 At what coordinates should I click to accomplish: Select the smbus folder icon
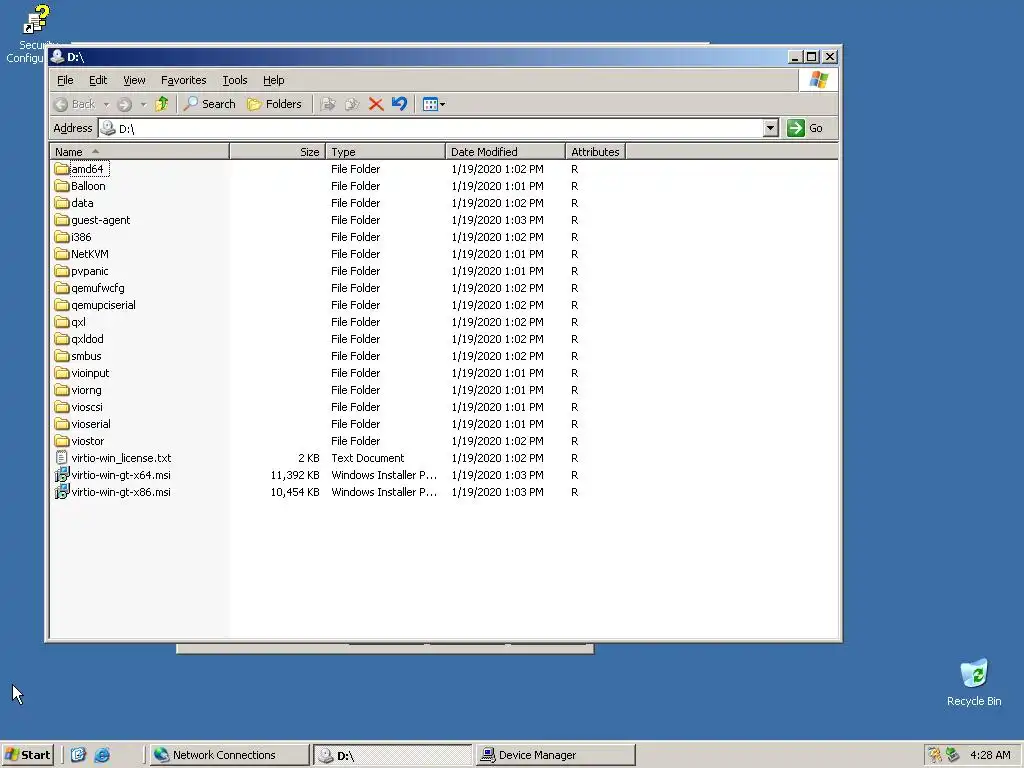tap(62, 356)
